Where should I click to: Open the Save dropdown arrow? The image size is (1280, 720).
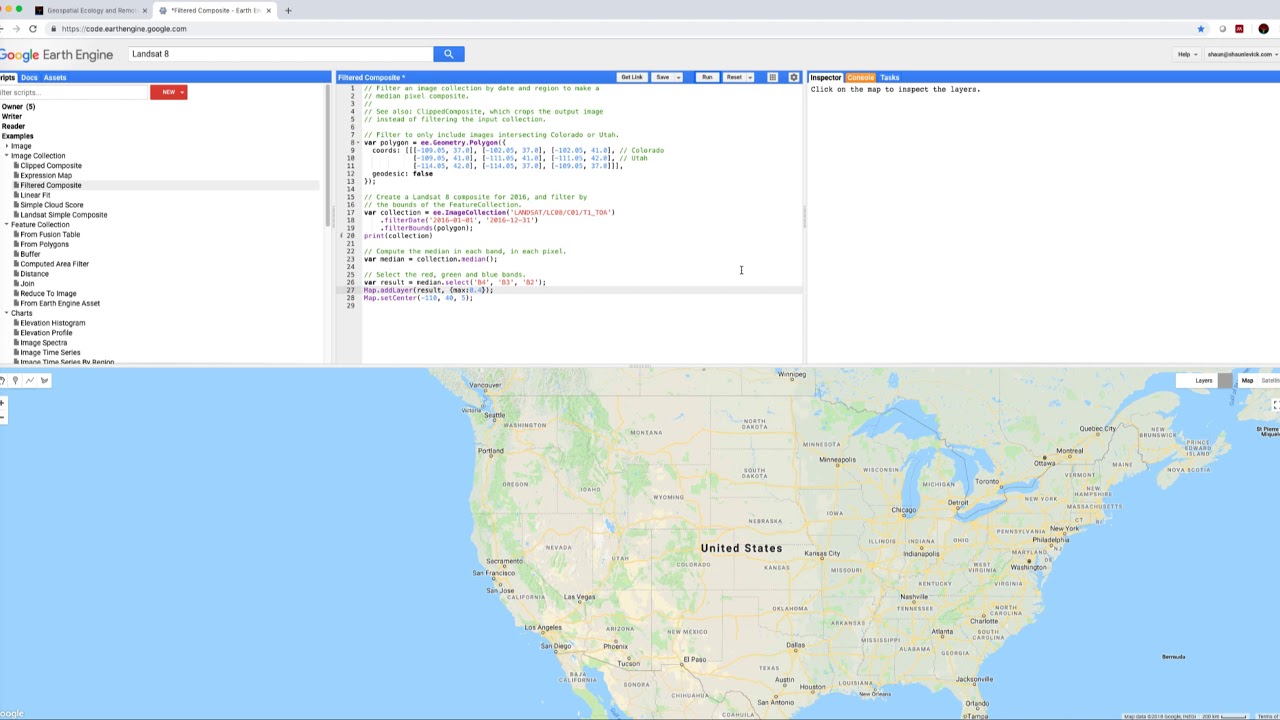[678, 77]
